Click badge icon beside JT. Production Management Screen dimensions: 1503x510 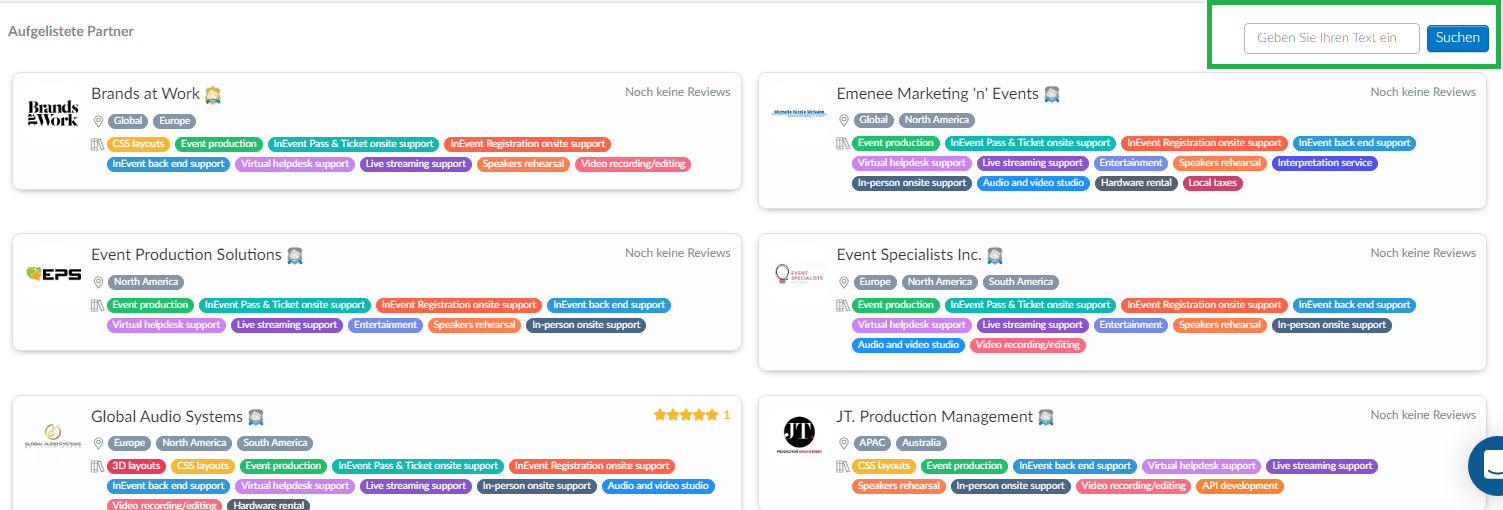pos(1046,417)
